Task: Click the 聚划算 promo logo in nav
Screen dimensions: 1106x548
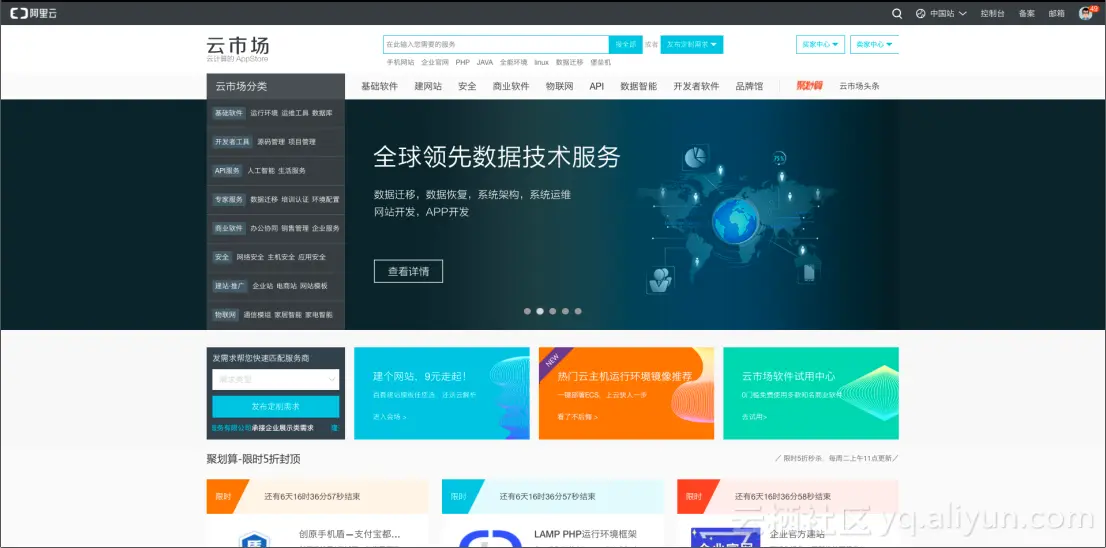Action: point(809,86)
